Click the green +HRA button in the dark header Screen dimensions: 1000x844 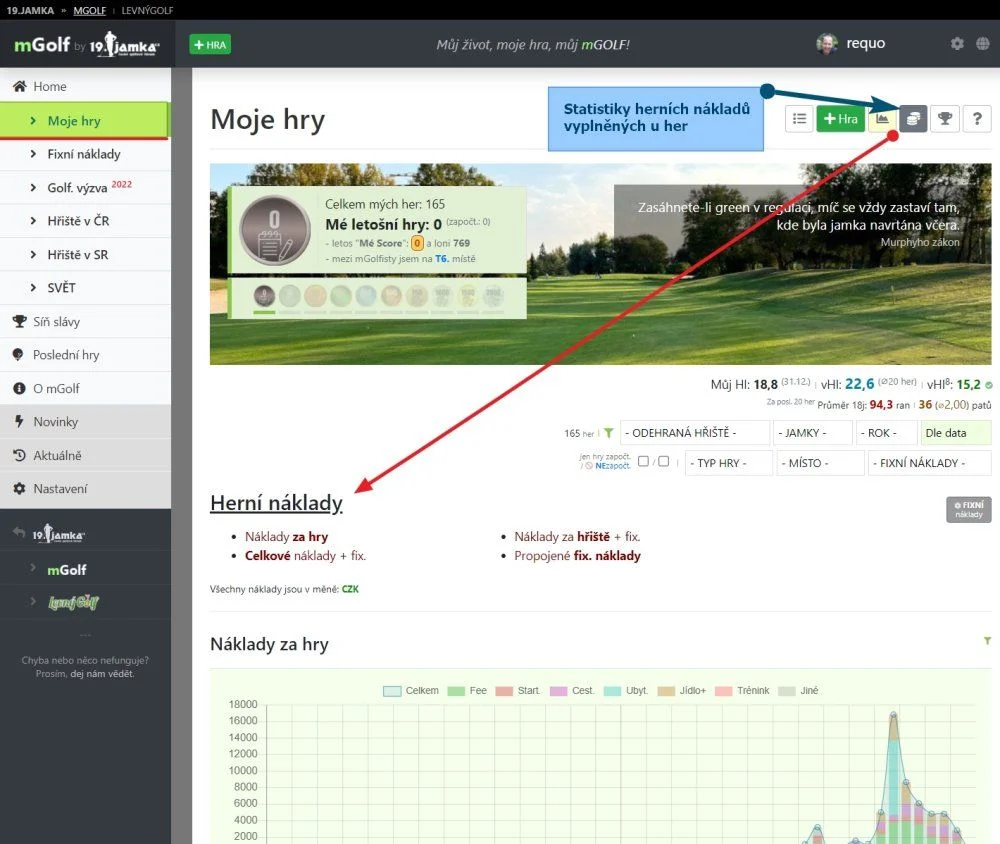pyautogui.click(x=210, y=45)
